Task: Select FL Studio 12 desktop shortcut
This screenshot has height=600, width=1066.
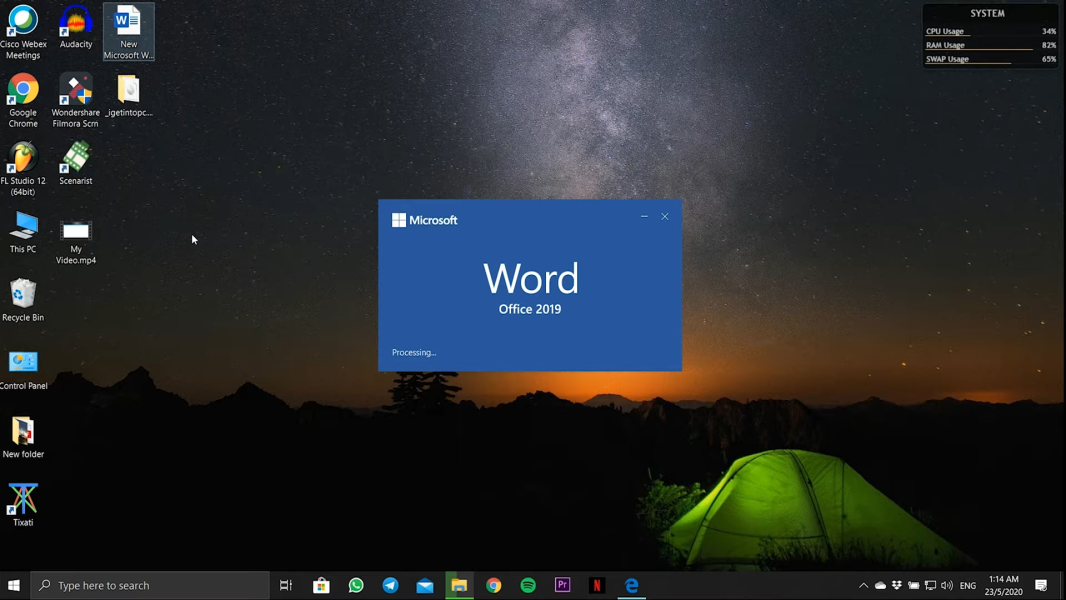Action: (x=23, y=169)
